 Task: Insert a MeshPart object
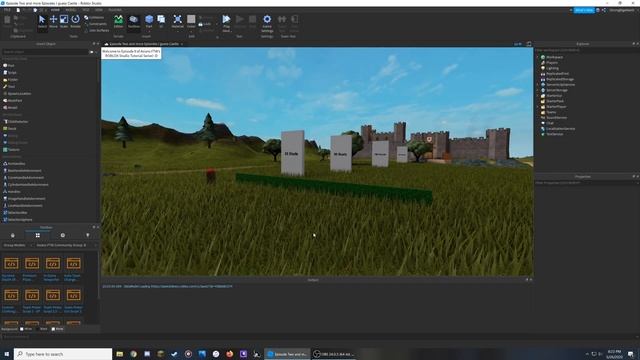pos(13,100)
